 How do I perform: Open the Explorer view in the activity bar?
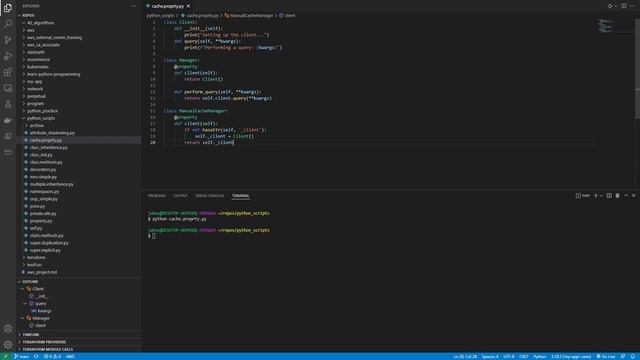click(8, 8)
